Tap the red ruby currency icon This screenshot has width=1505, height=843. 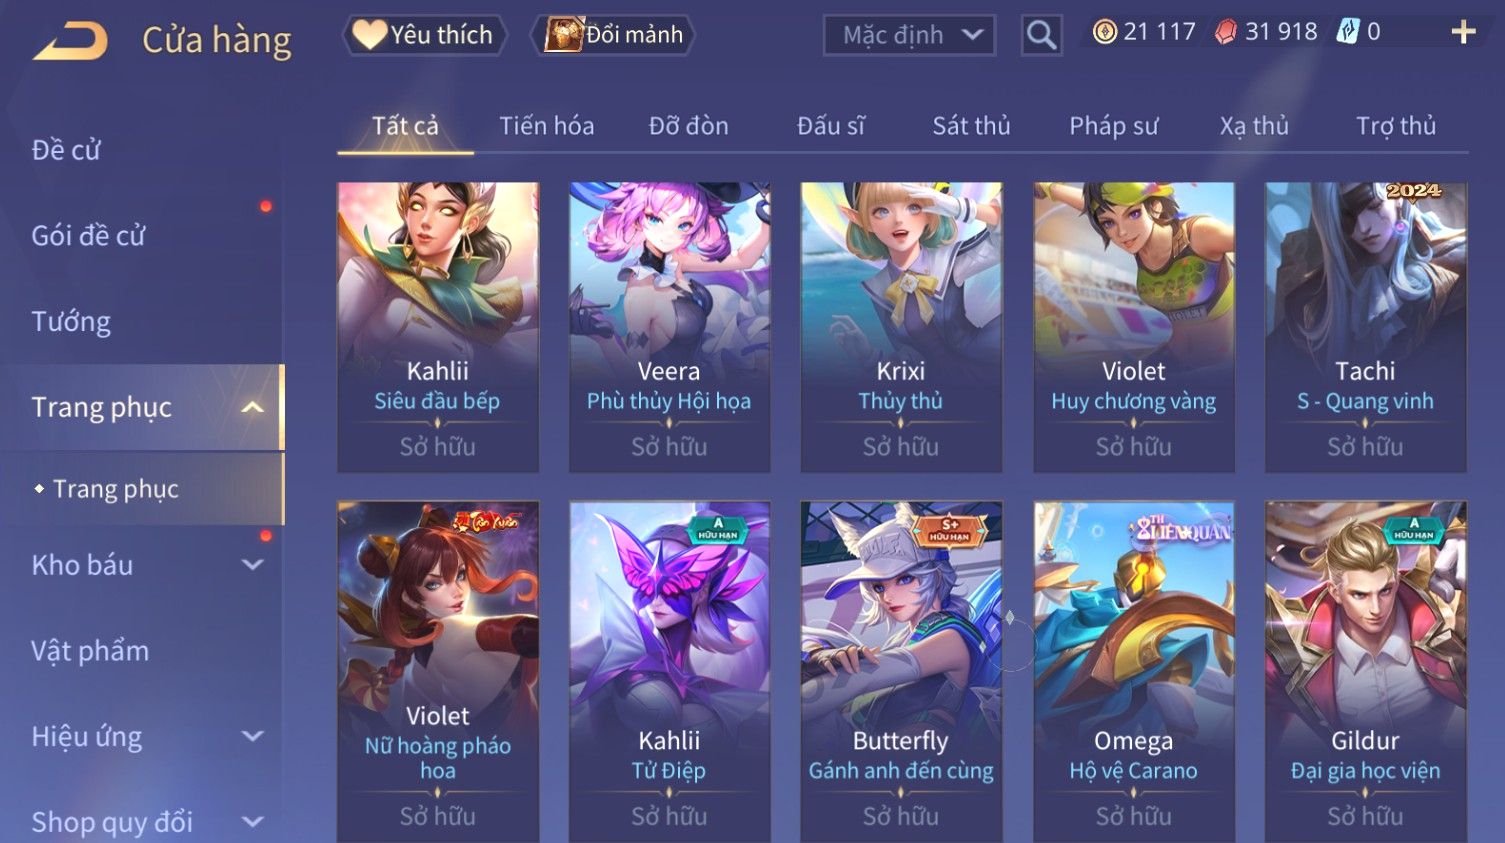click(1225, 32)
